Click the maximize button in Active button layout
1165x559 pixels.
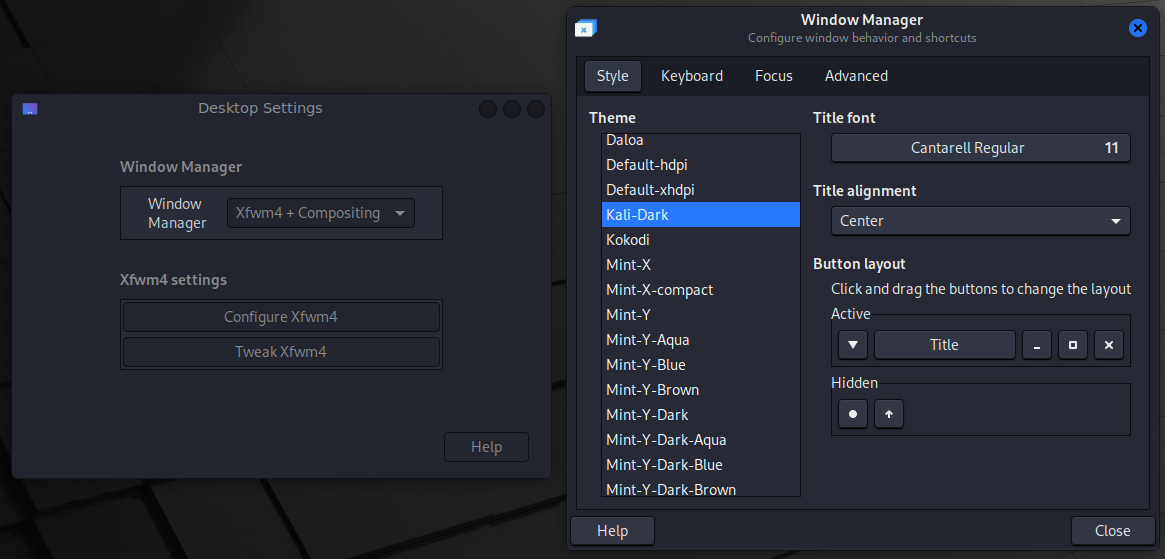1073,345
